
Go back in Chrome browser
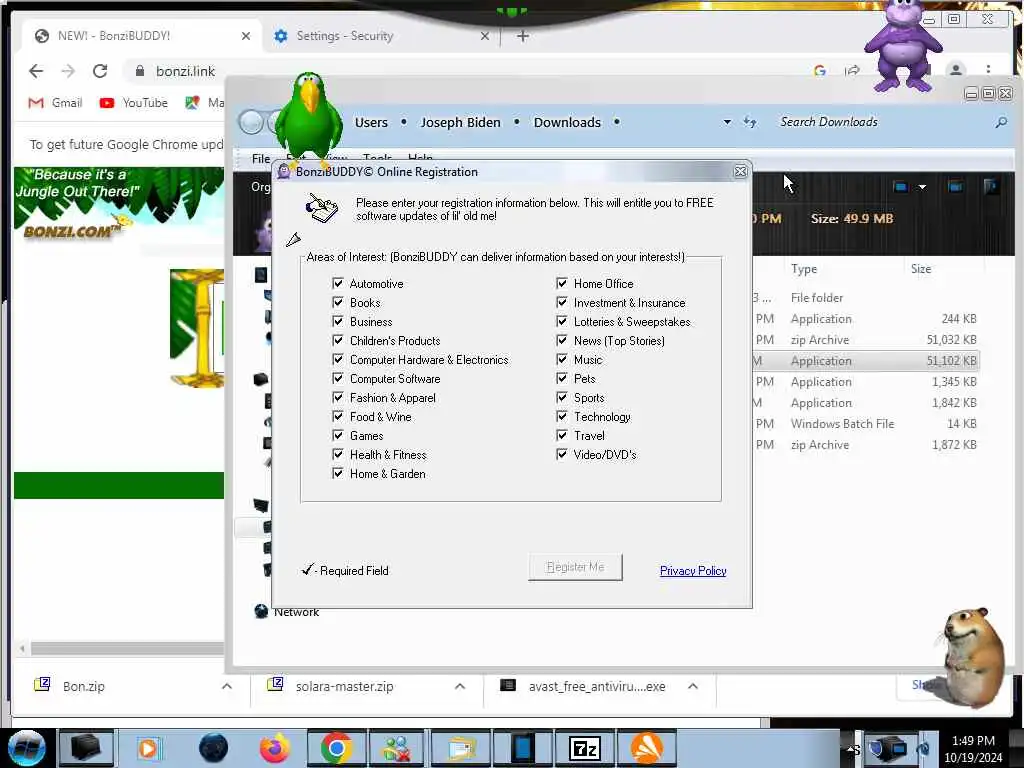coord(36,71)
